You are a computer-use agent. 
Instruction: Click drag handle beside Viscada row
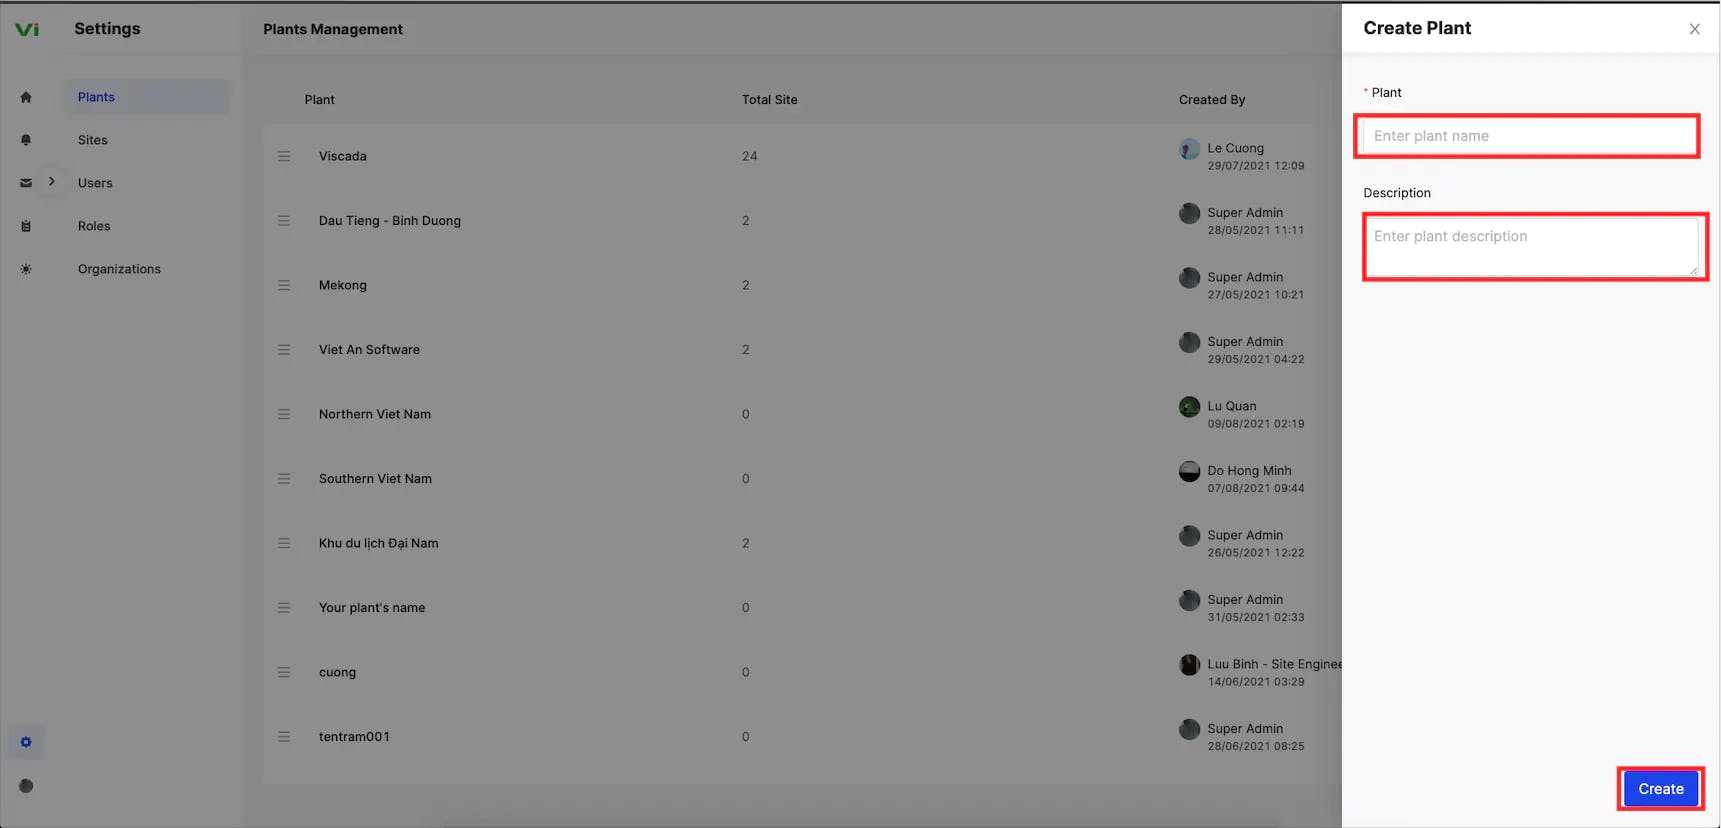(x=284, y=156)
